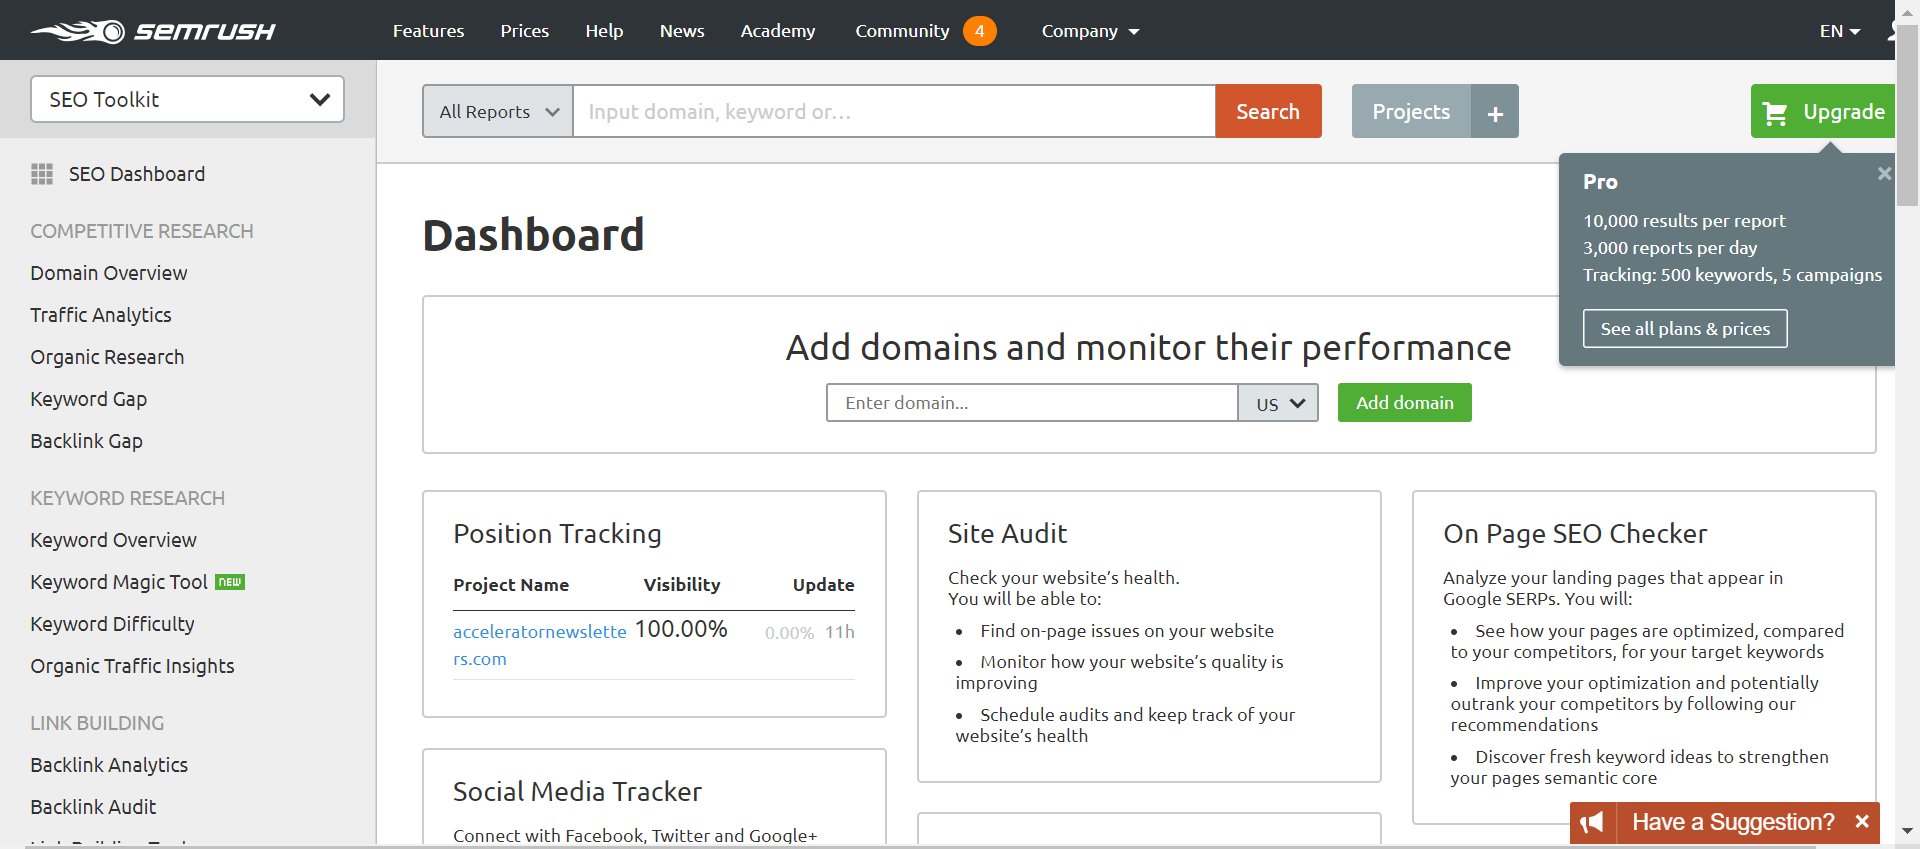The image size is (1920, 849).
Task: Open the SEO Dashboard grid icon
Action: coord(42,174)
